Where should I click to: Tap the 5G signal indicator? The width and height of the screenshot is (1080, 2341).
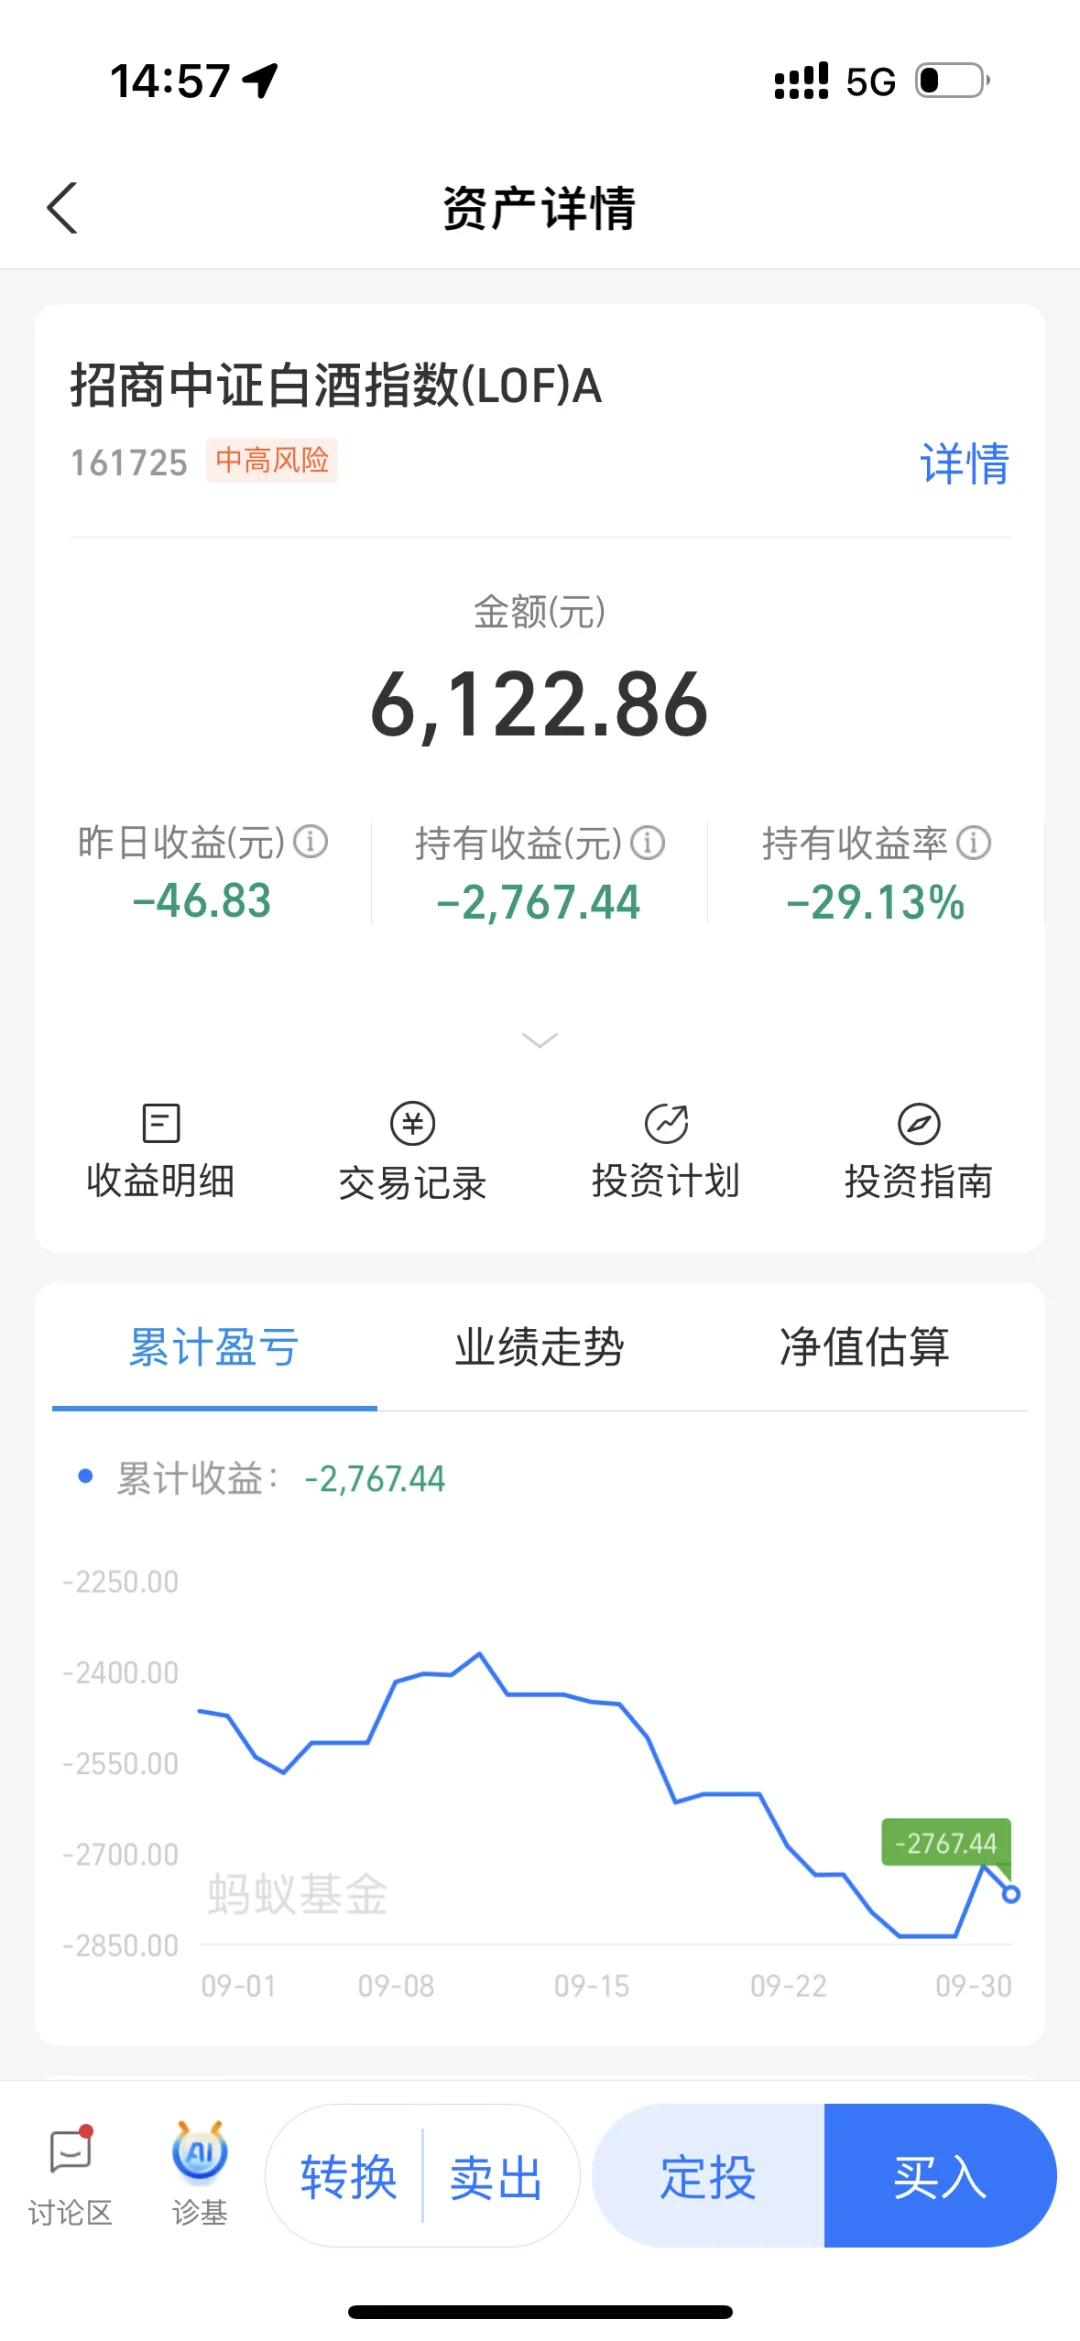(871, 81)
